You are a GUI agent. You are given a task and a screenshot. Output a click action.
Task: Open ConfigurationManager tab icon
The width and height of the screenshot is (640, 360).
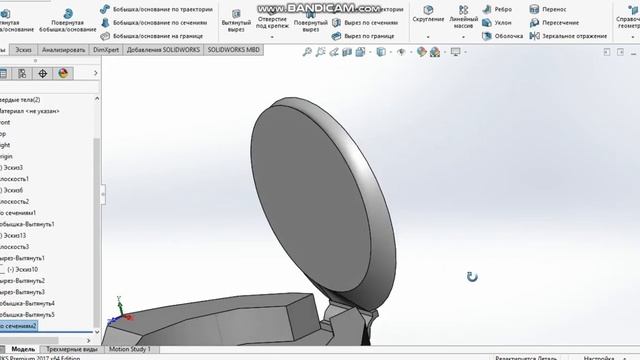pyautogui.click(x=22, y=73)
